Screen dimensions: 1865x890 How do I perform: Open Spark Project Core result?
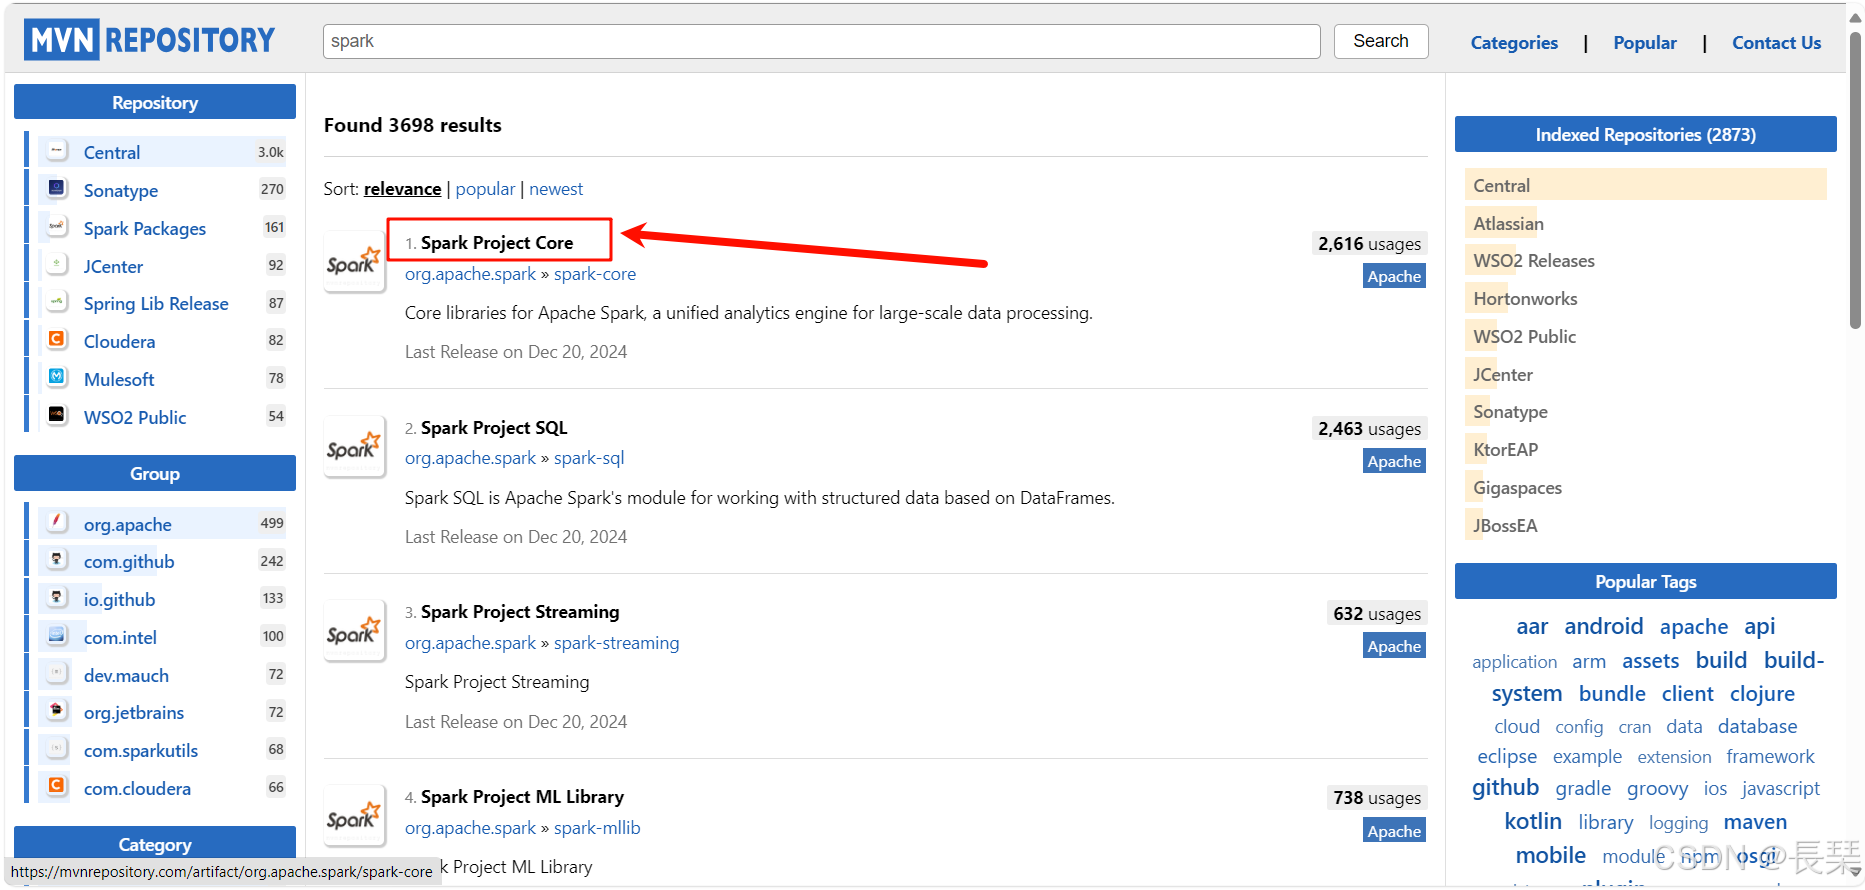(497, 243)
